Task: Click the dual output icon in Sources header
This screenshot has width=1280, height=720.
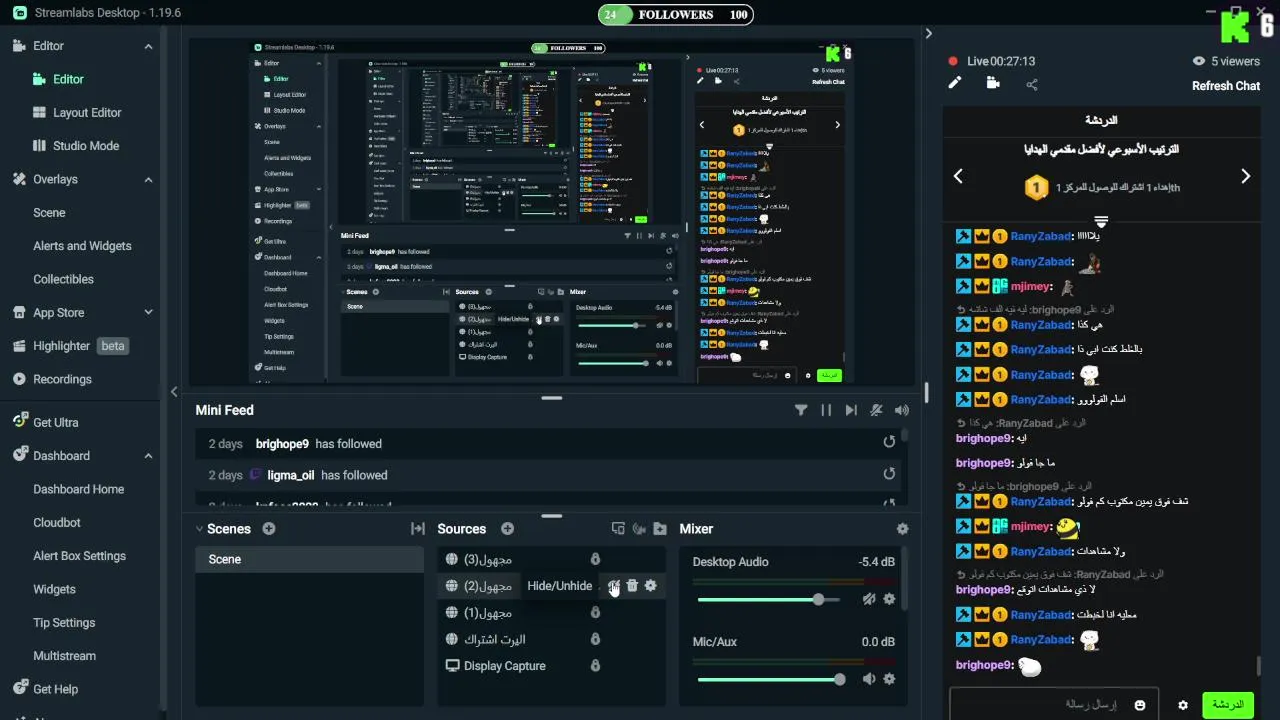Action: [618, 529]
